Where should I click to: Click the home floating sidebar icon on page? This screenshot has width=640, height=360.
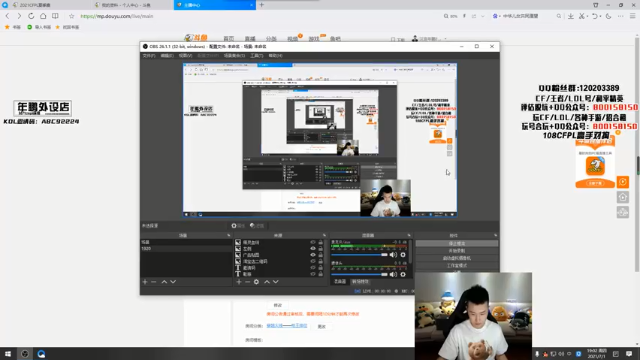[x=623, y=197]
